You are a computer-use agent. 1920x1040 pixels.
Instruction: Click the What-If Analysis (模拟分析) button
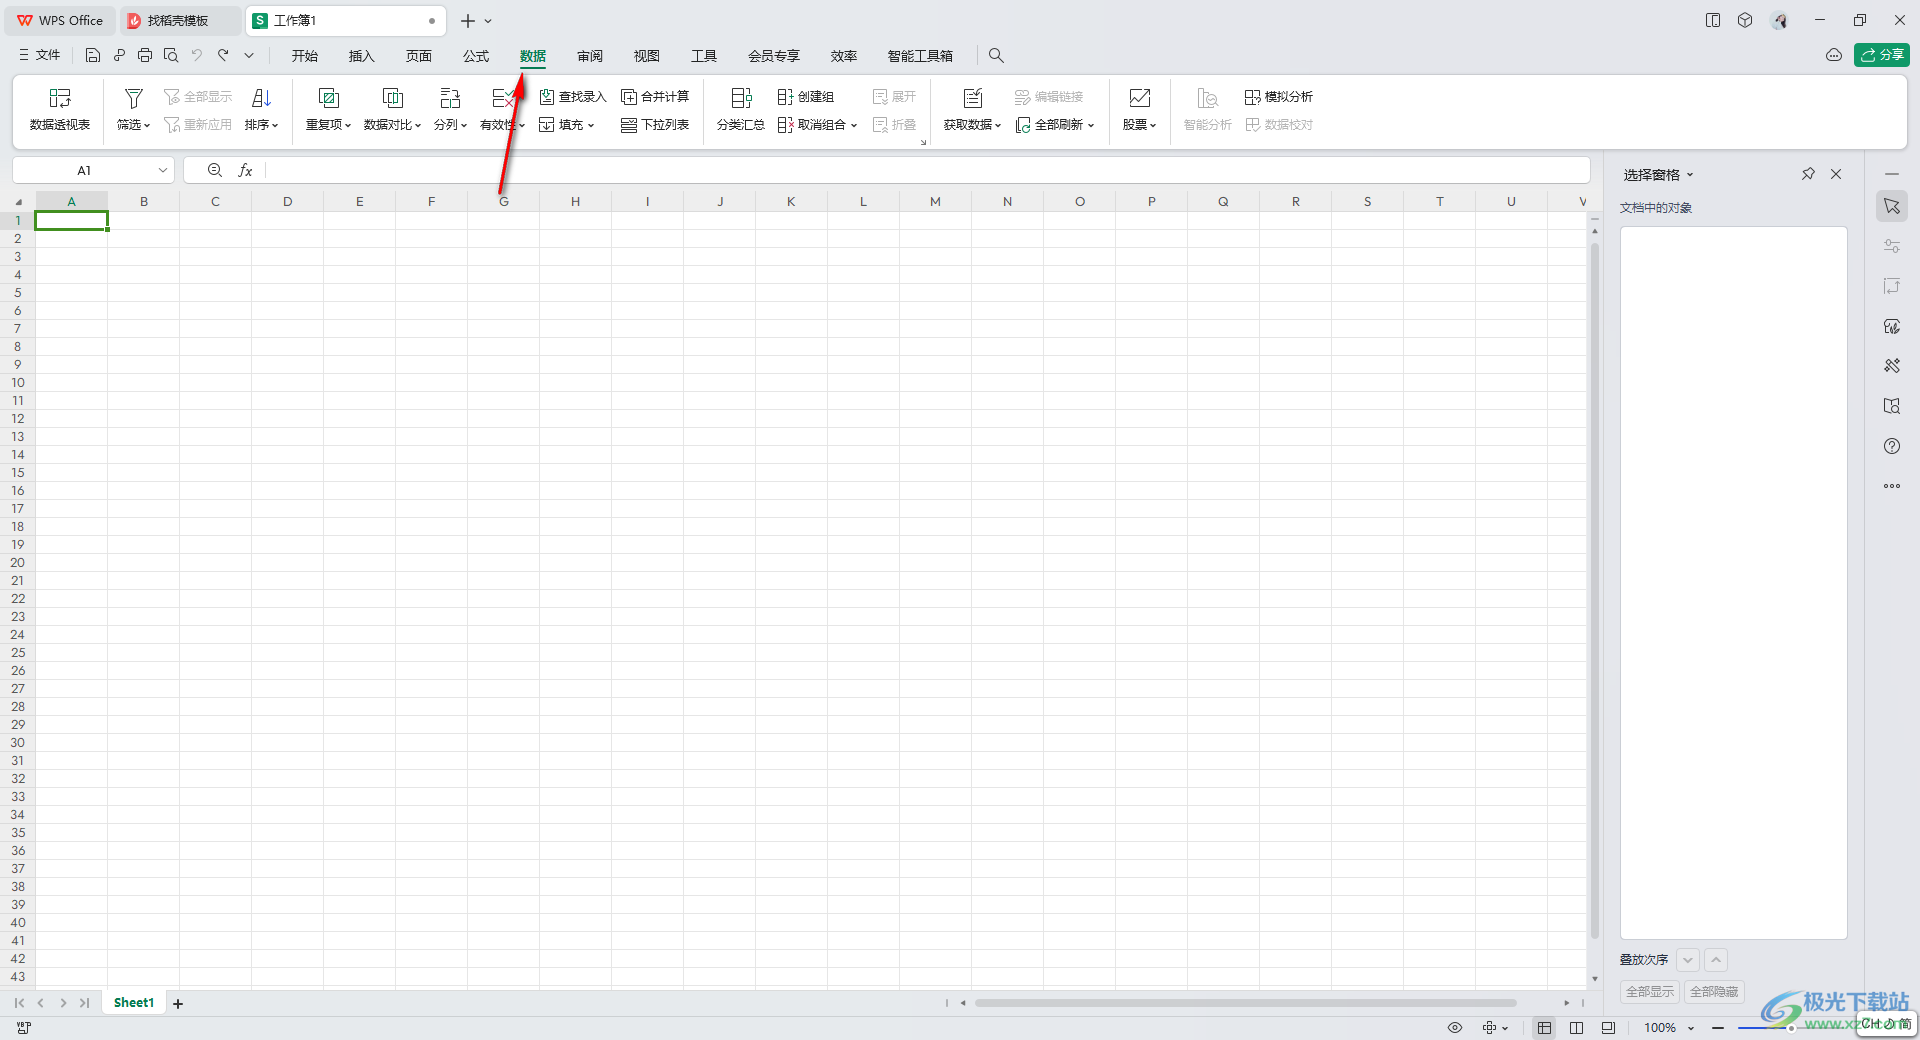click(1279, 97)
